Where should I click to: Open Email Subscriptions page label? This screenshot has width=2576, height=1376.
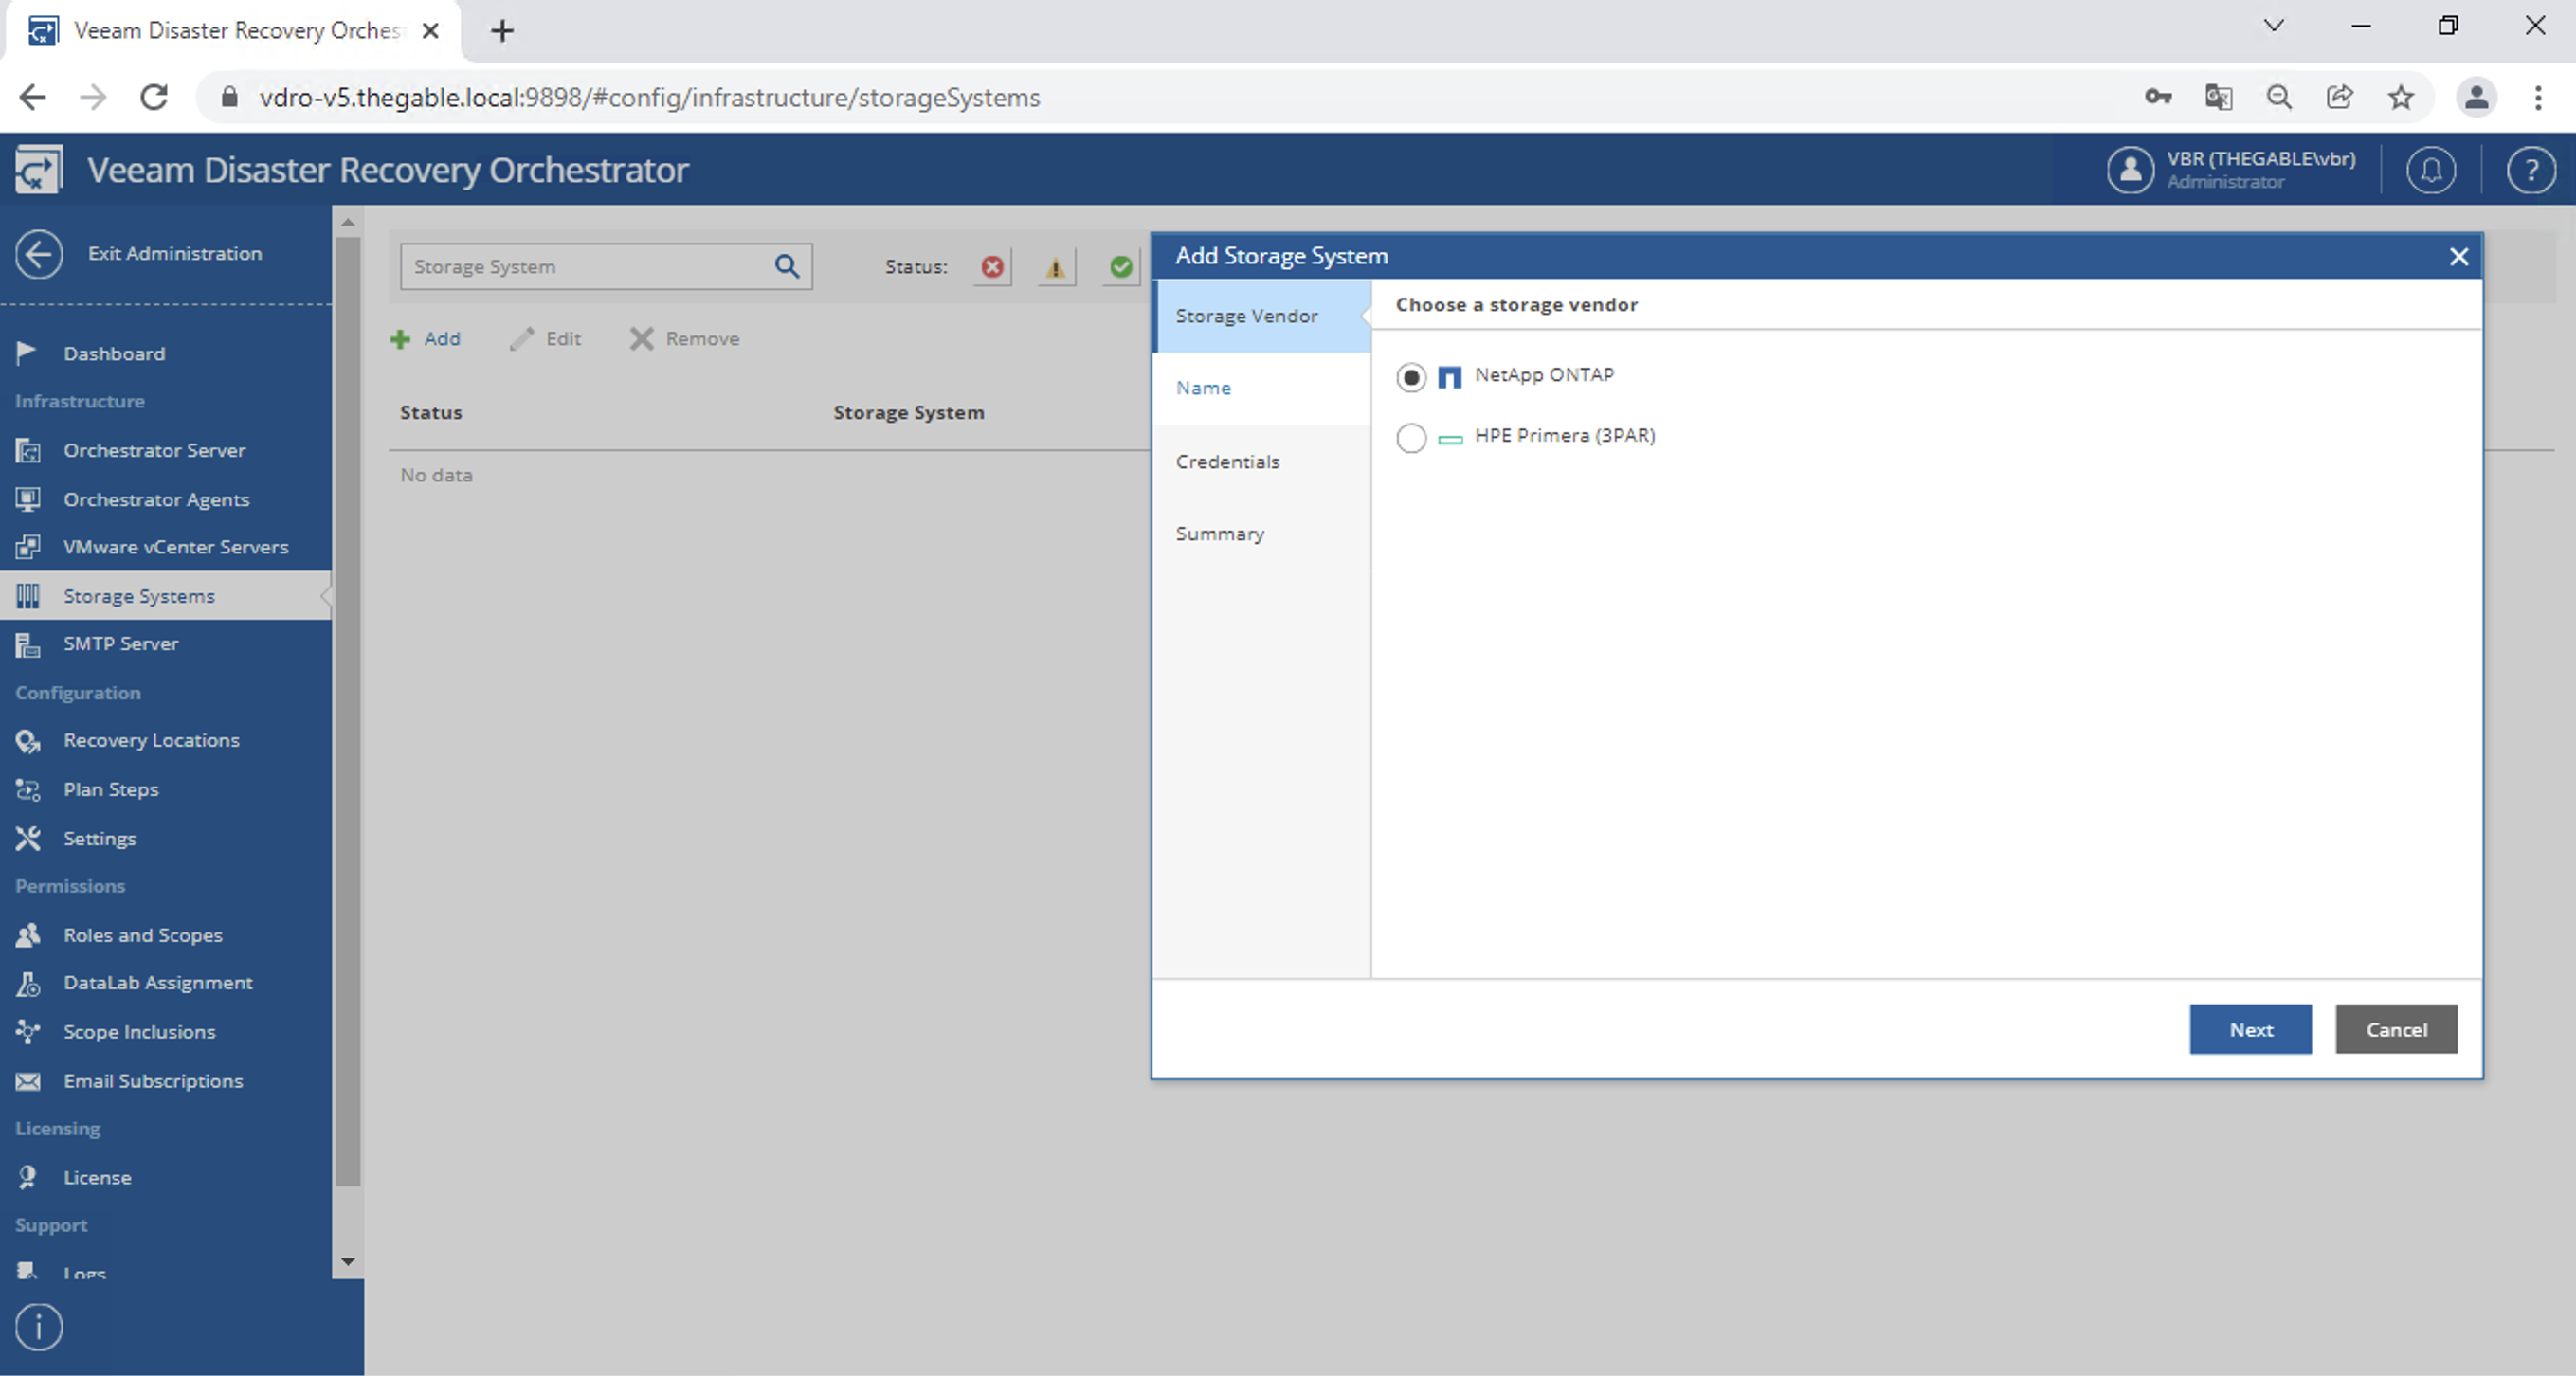click(153, 1081)
